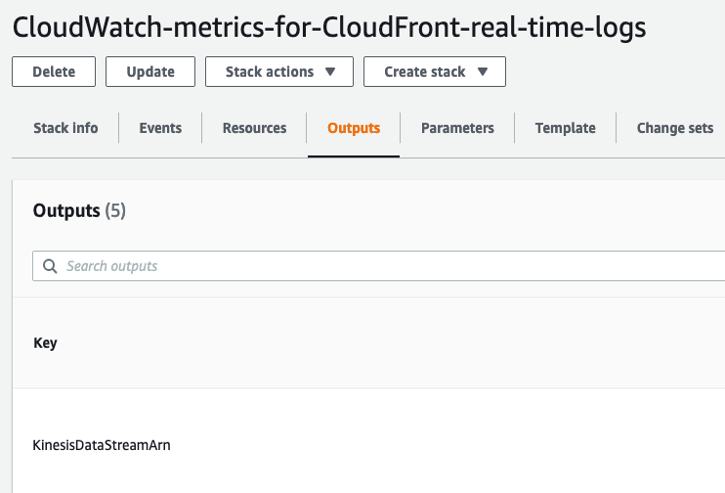Sort by the Key column header
725x493 pixels.
pyautogui.click(x=45, y=343)
